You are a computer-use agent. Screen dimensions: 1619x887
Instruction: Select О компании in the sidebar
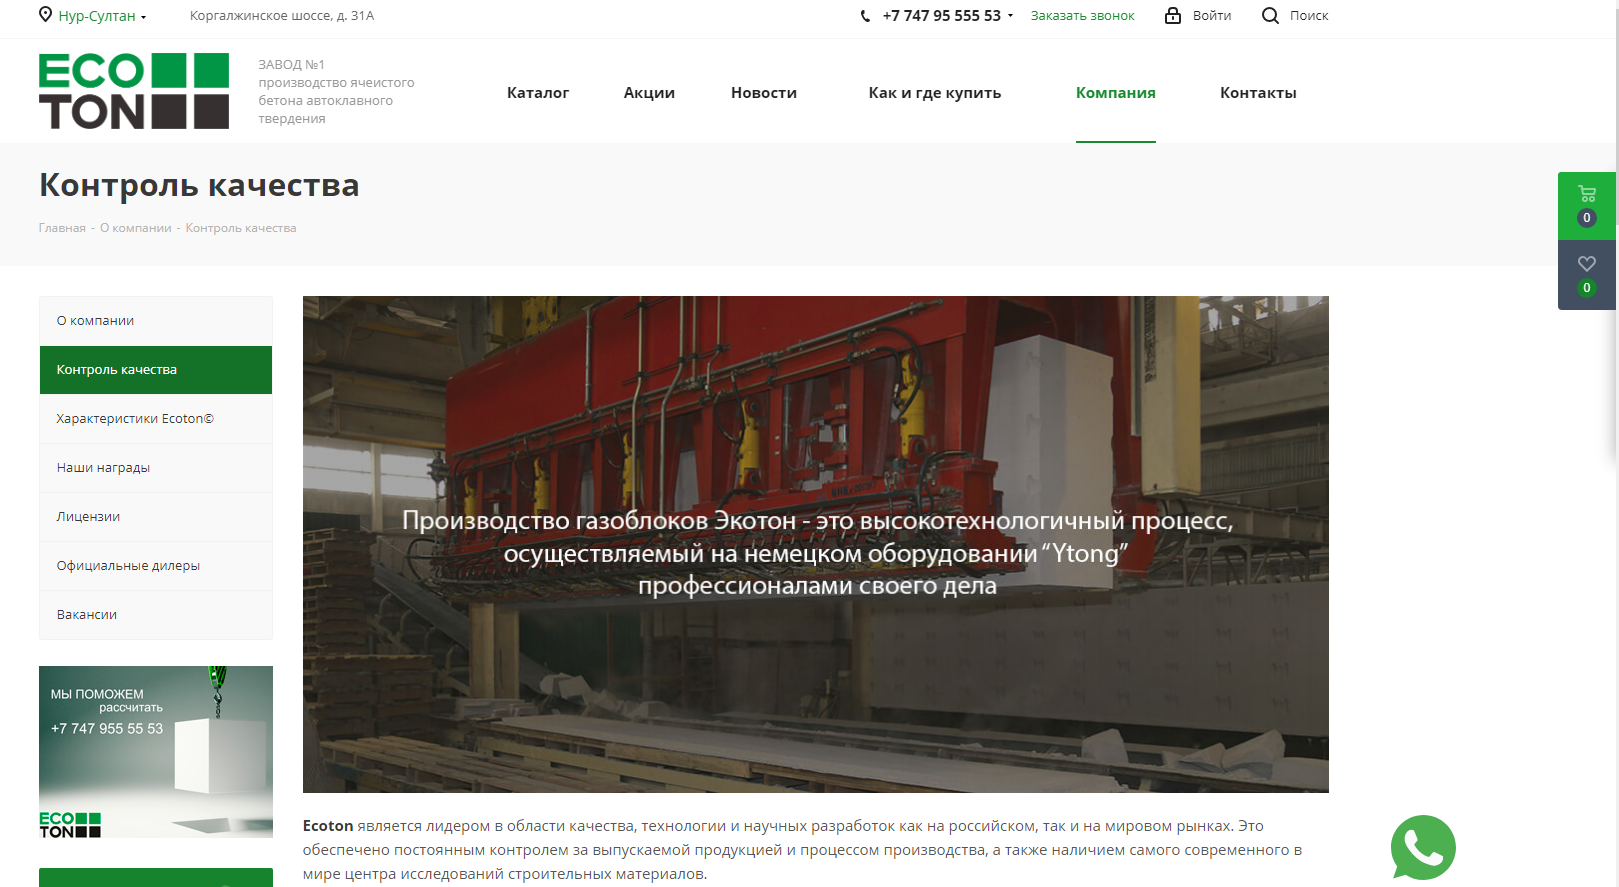point(156,321)
